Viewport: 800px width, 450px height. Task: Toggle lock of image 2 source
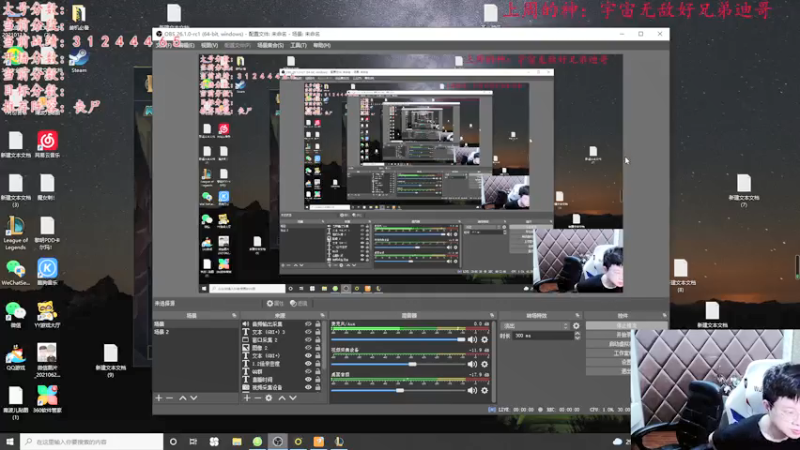(318, 347)
